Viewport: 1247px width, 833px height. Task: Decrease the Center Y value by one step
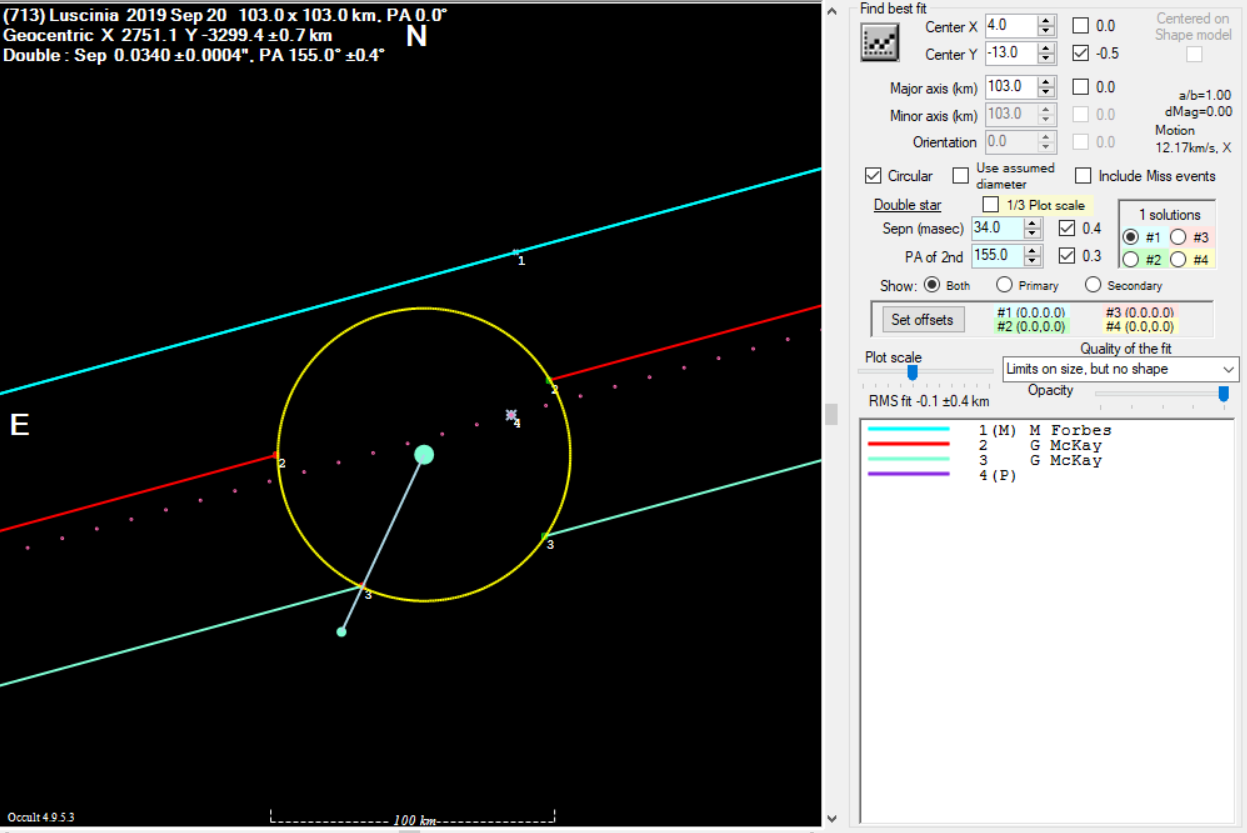pos(1047,60)
